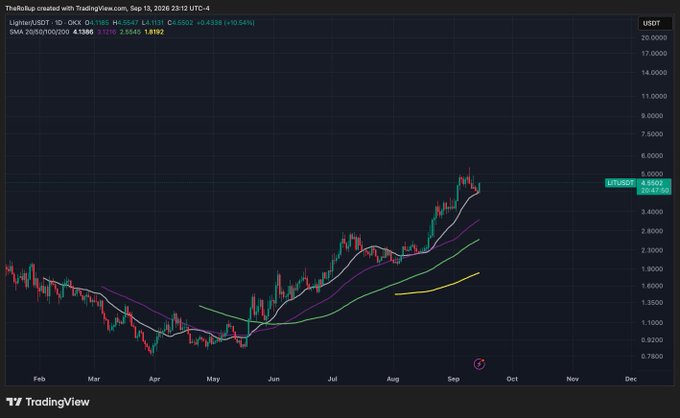Click the 17.0000 price axis label

coord(654,53)
